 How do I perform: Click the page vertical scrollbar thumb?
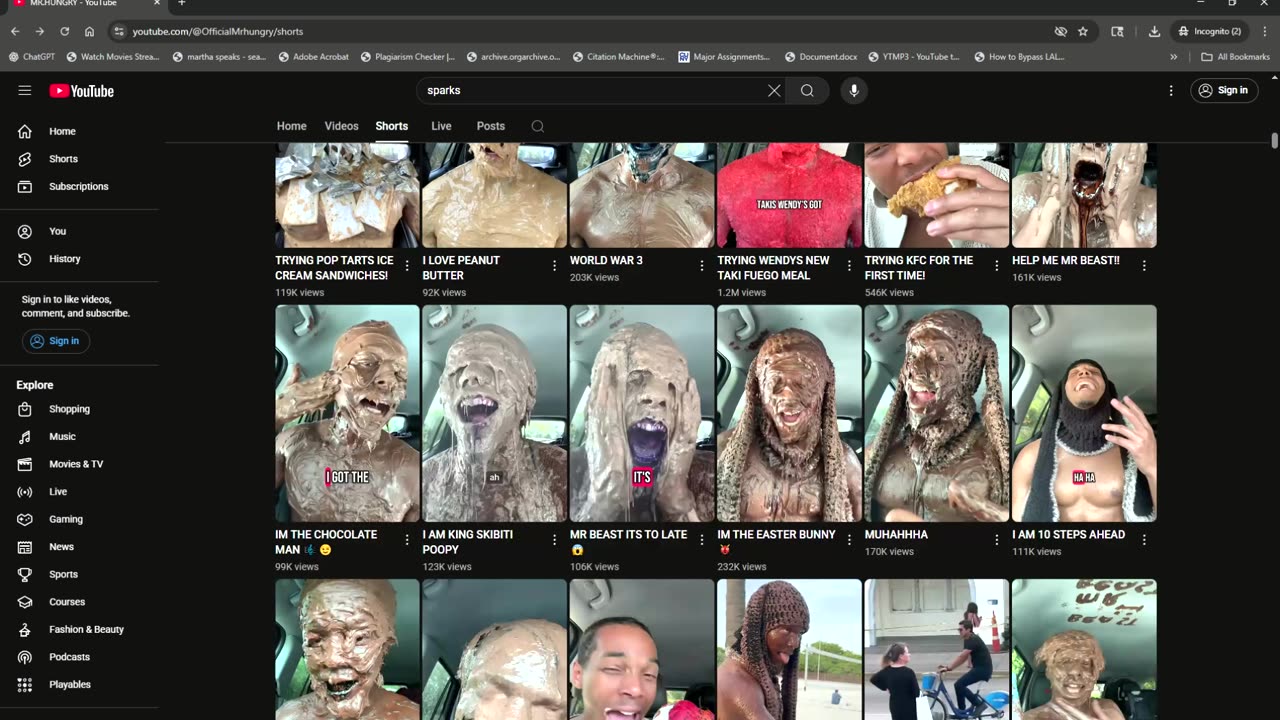(1274, 141)
